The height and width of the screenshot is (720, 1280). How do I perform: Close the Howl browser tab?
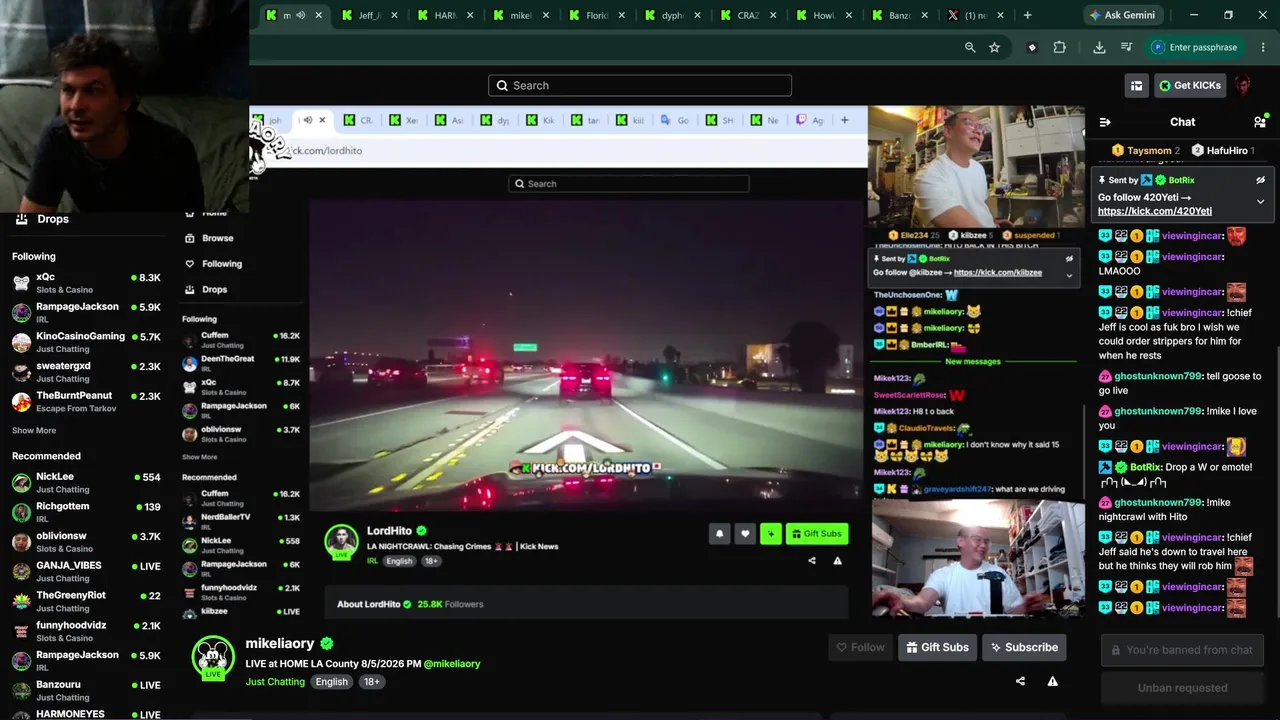coord(849,15)
